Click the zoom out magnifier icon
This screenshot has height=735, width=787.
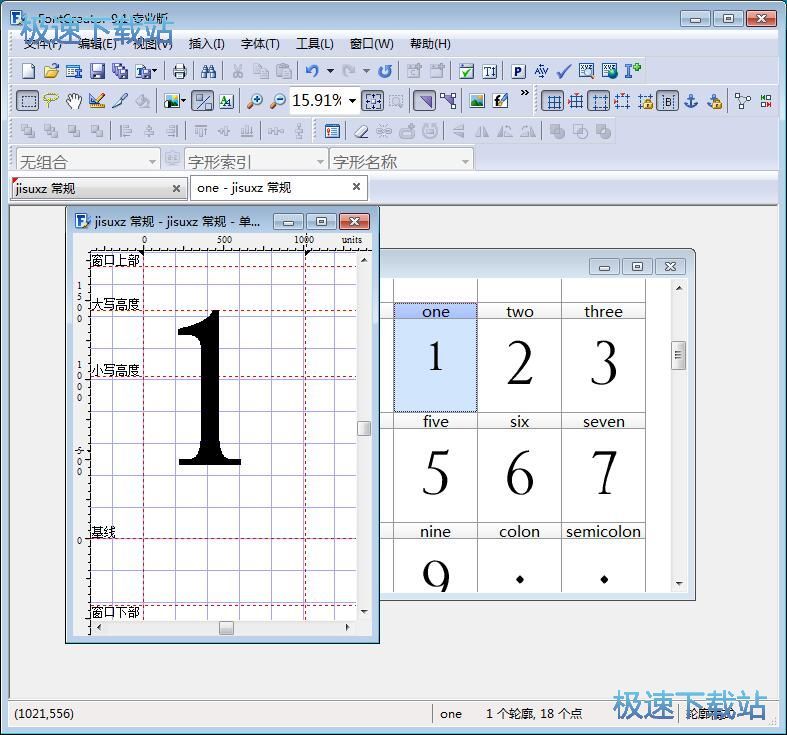(278, 101)
